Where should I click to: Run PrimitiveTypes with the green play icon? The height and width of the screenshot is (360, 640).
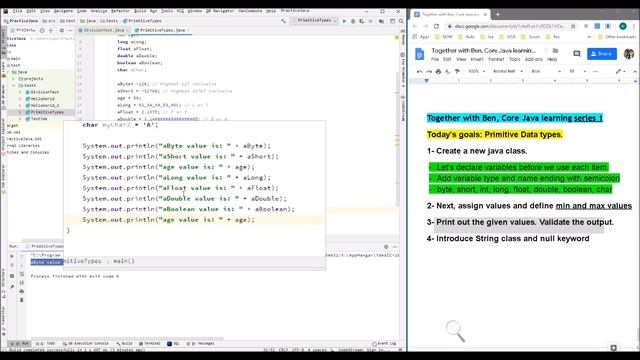[x=344, y=21]
